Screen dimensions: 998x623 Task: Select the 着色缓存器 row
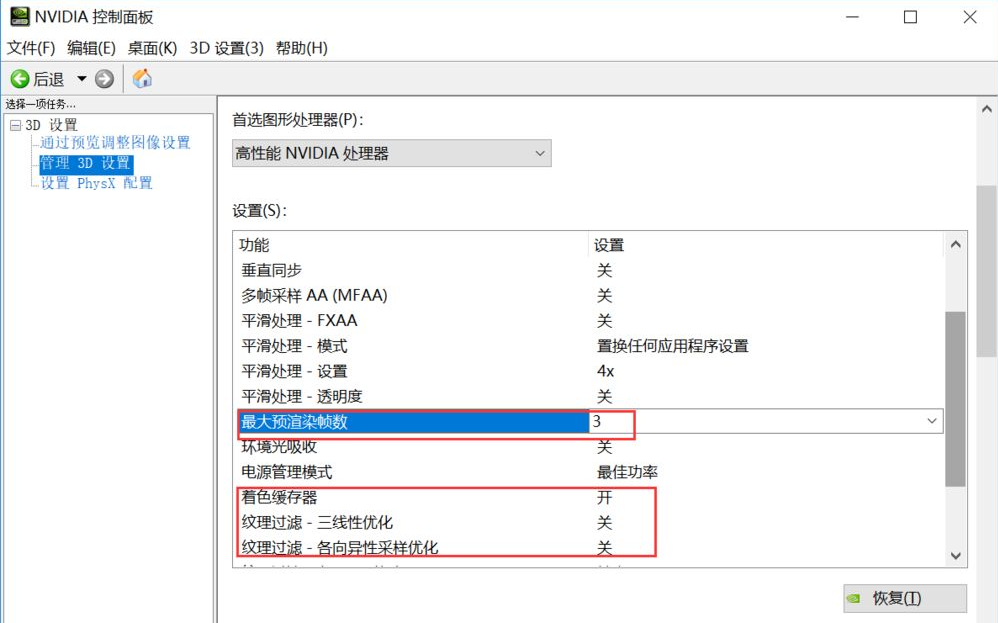coord(587,498)
